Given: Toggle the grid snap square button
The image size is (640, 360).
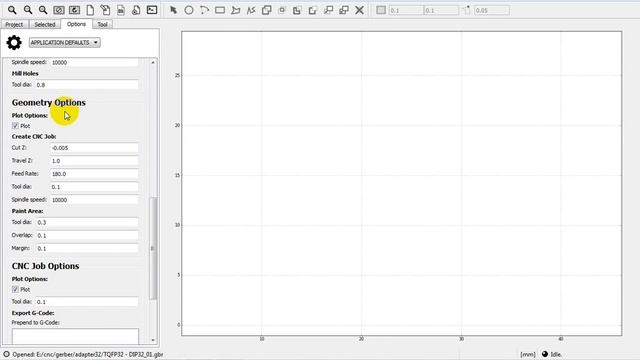Looking at the screenshot, I should pos(381,10).
